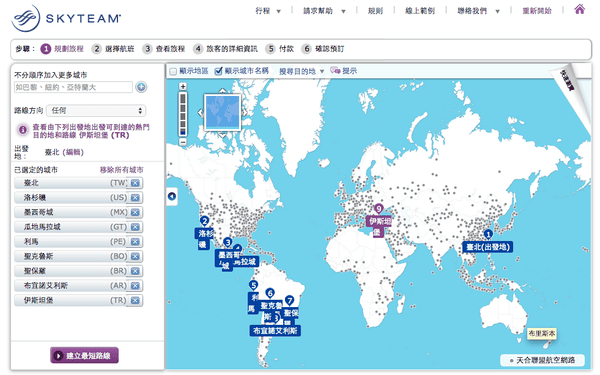The image size is (600, 375).
Task: Click 移除所有城市 link
Action: pos(121,170)
